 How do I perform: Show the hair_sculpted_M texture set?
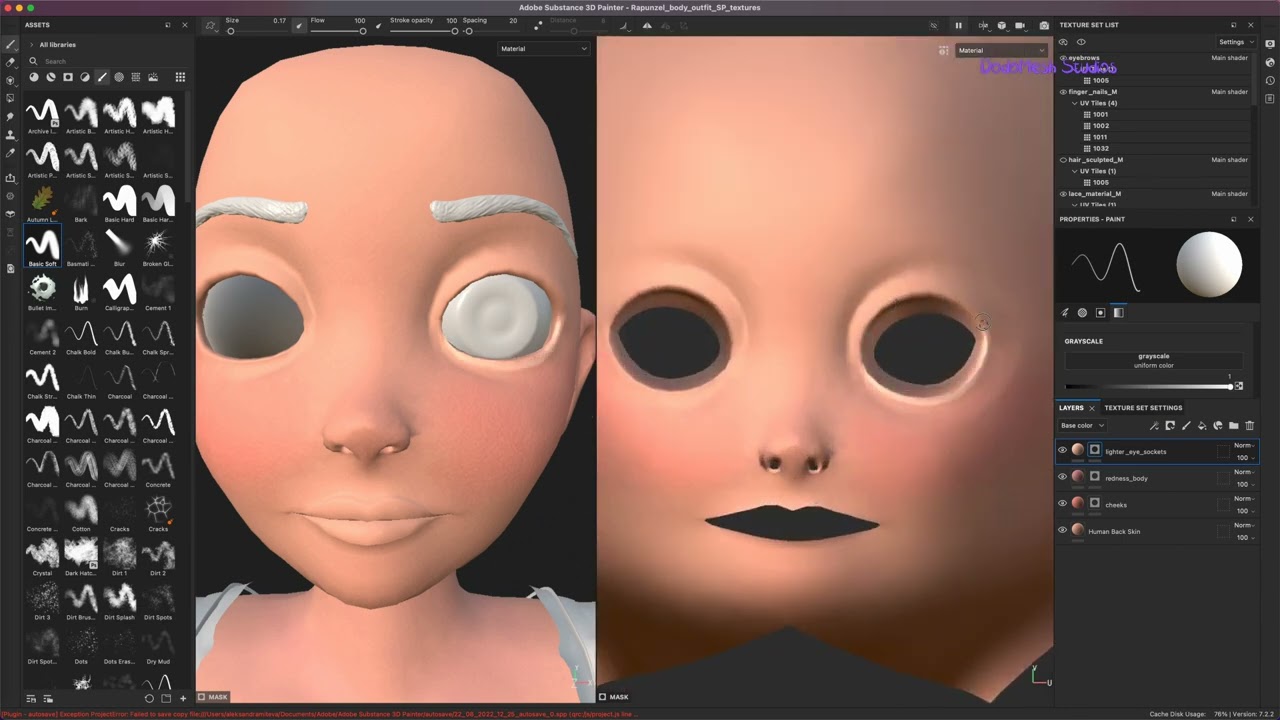[1063, 160]
